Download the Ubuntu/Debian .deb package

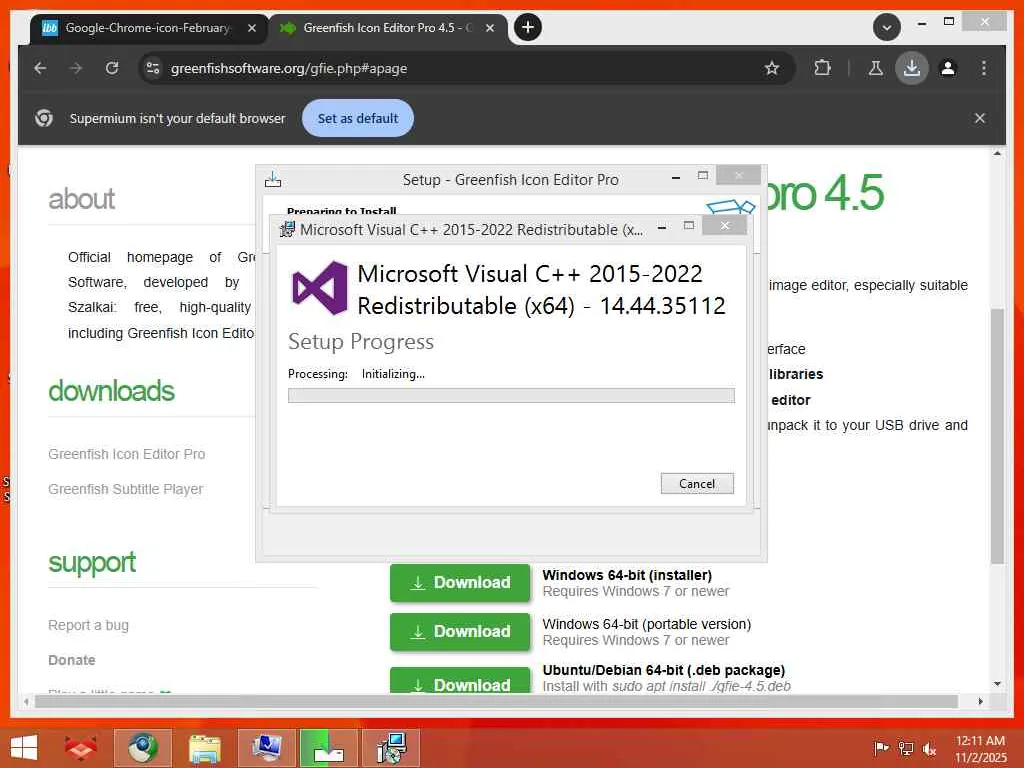pyautogui.click(x=460, y=680)
